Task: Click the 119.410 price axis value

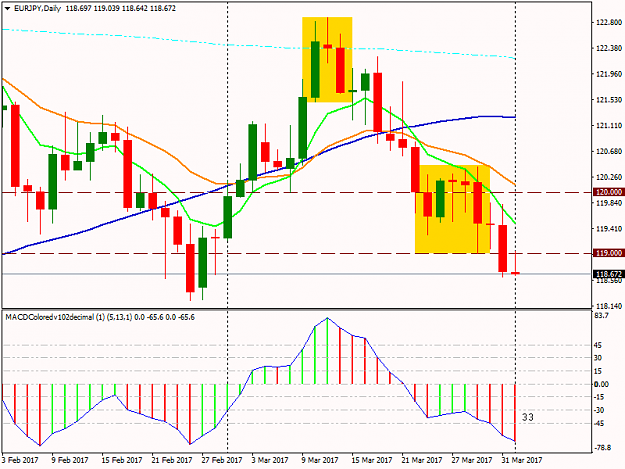Action: coord(609,229)
